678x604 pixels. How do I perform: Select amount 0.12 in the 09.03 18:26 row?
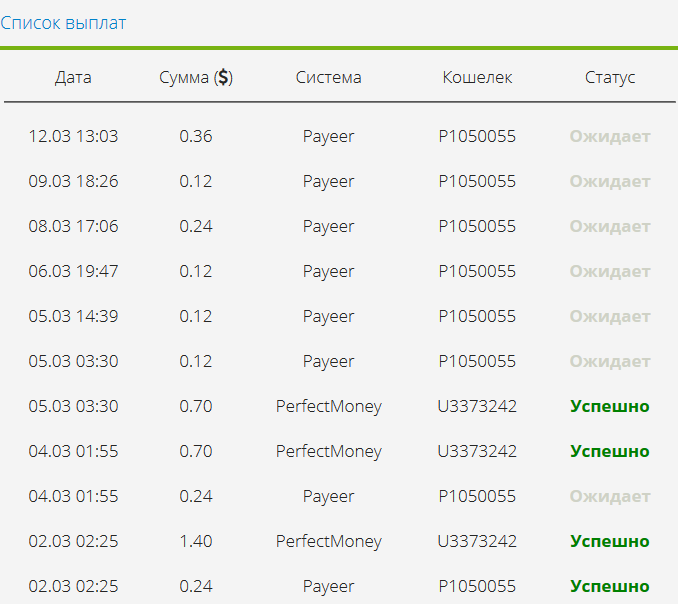coord(196,181)
